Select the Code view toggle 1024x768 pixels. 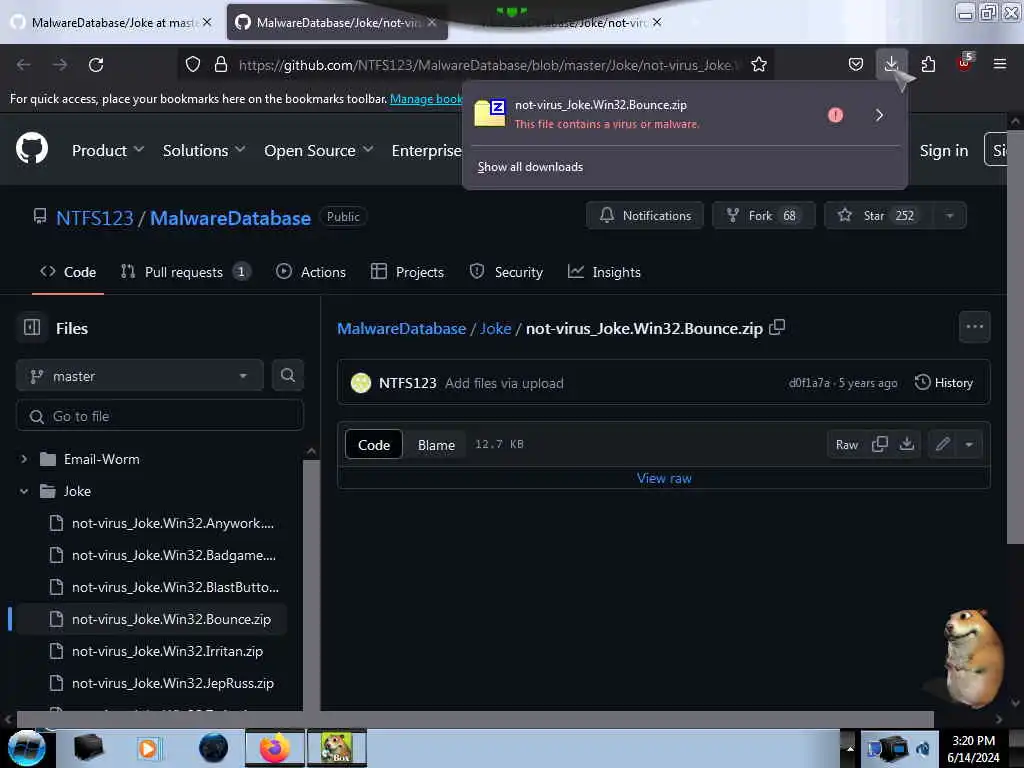[x=374, y=445]
